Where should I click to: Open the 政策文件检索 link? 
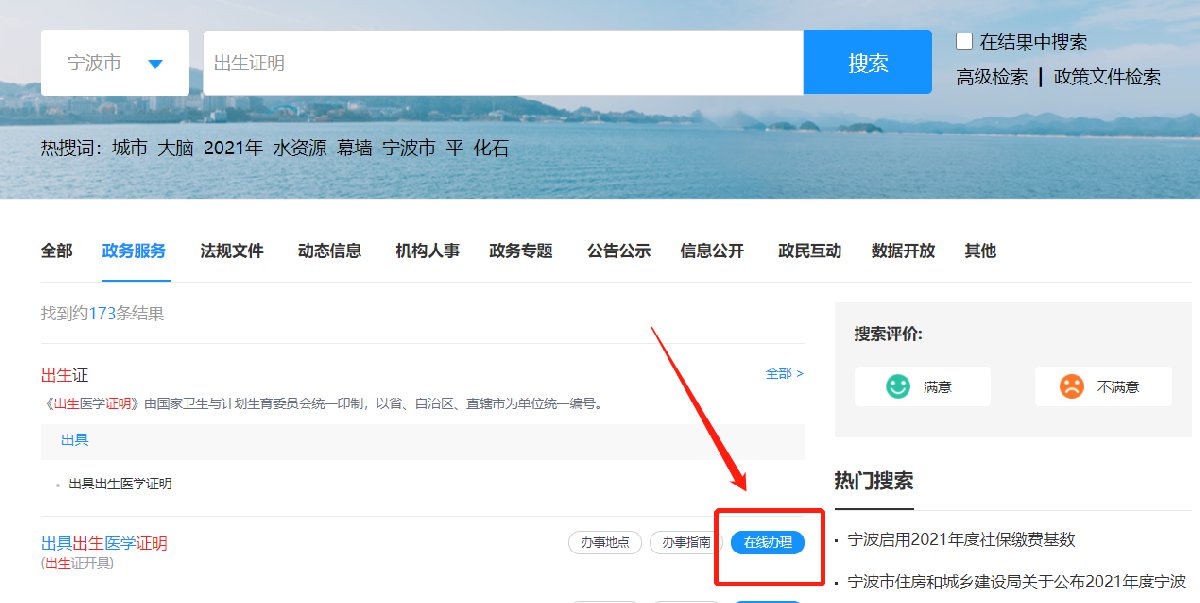tap(1107, 77)
